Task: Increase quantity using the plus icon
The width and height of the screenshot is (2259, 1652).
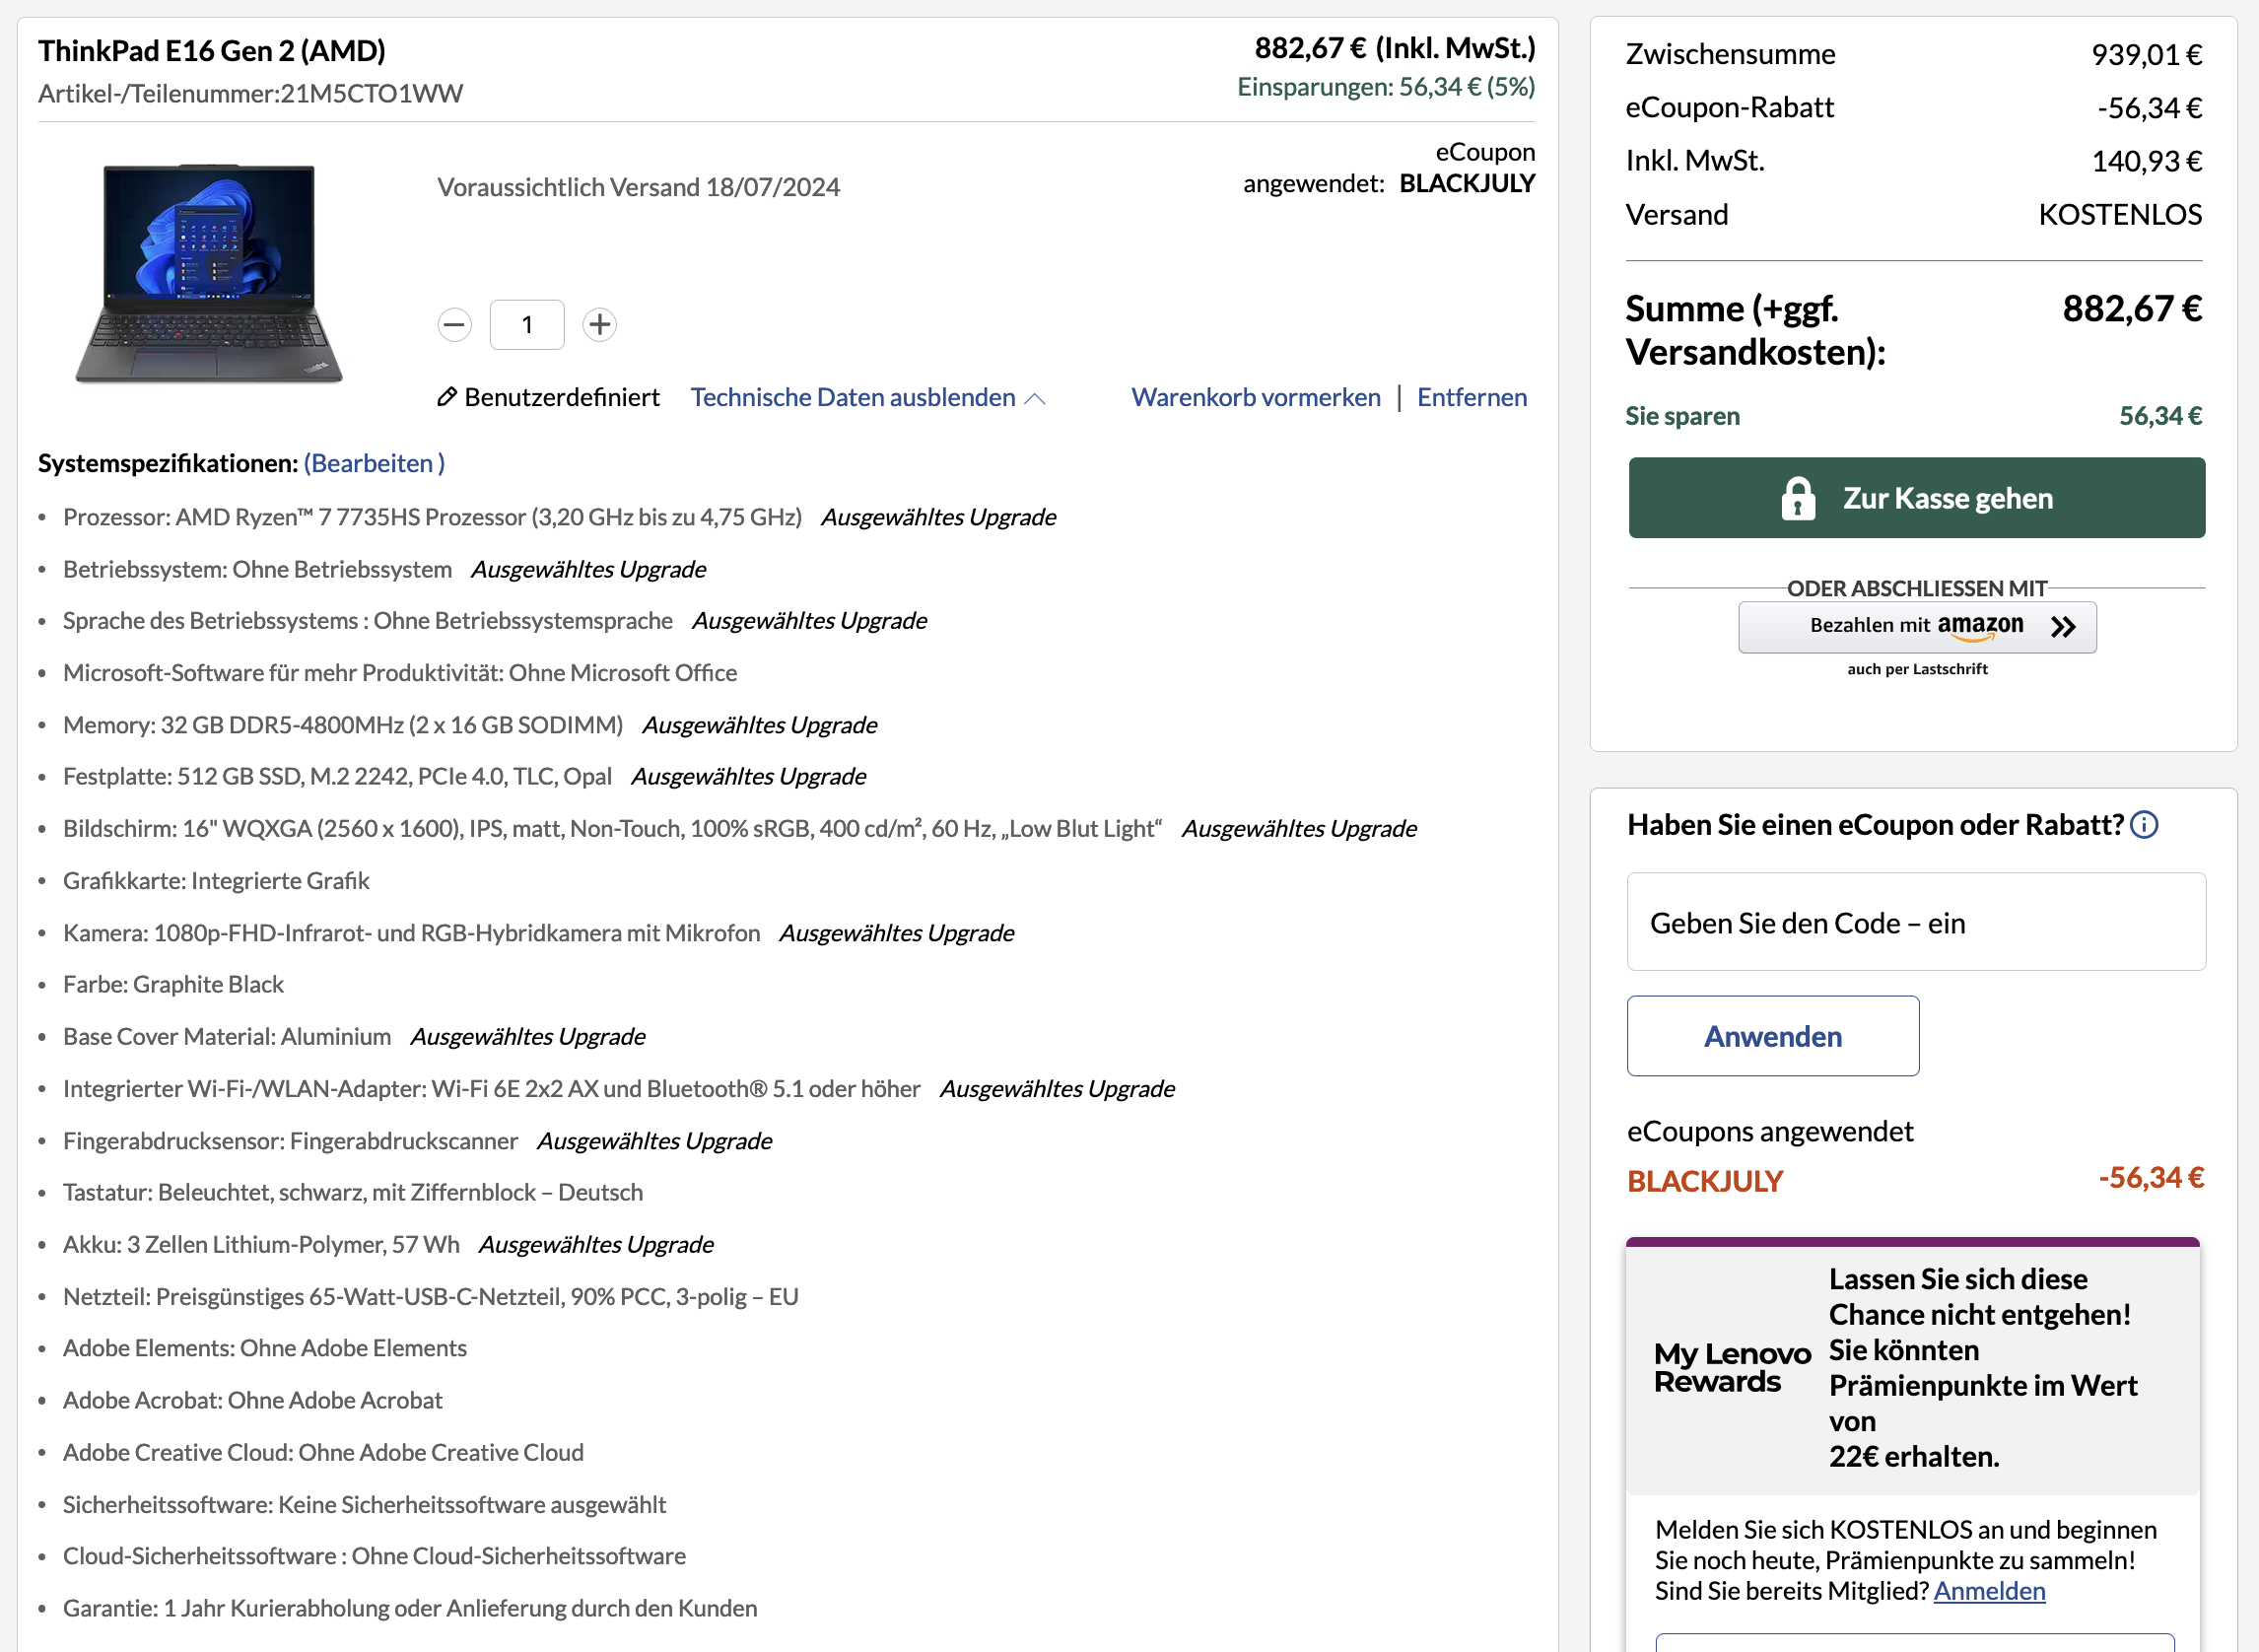Action: coord(598,324)
